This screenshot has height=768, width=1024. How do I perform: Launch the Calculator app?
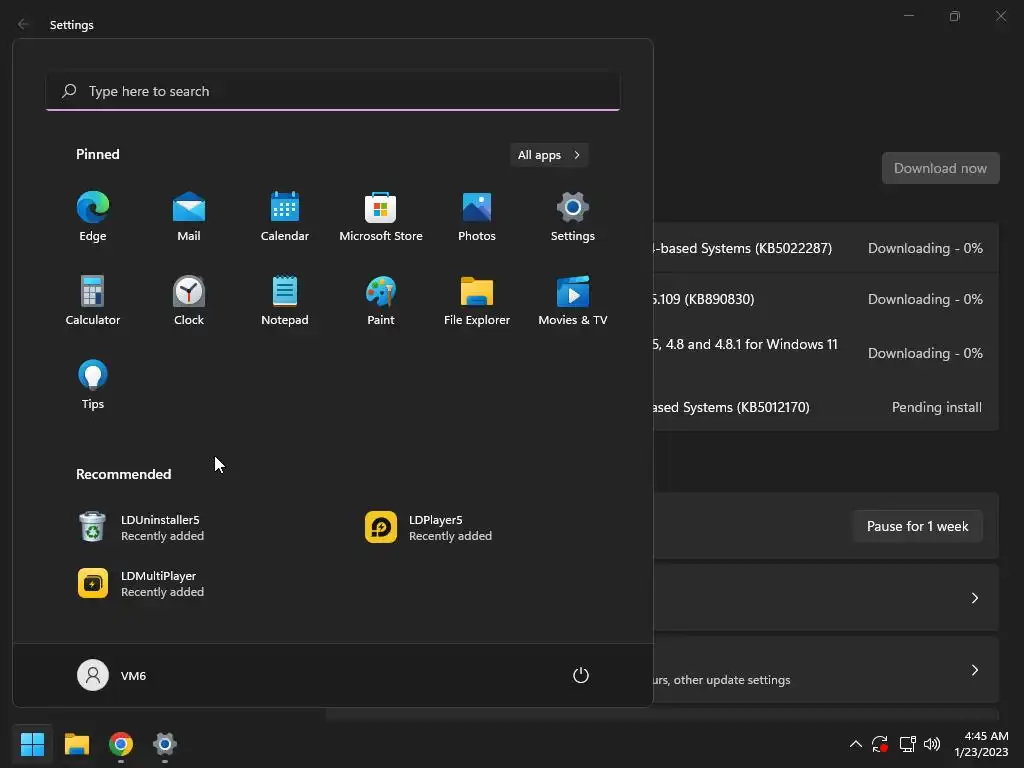[x=93, y=300]
